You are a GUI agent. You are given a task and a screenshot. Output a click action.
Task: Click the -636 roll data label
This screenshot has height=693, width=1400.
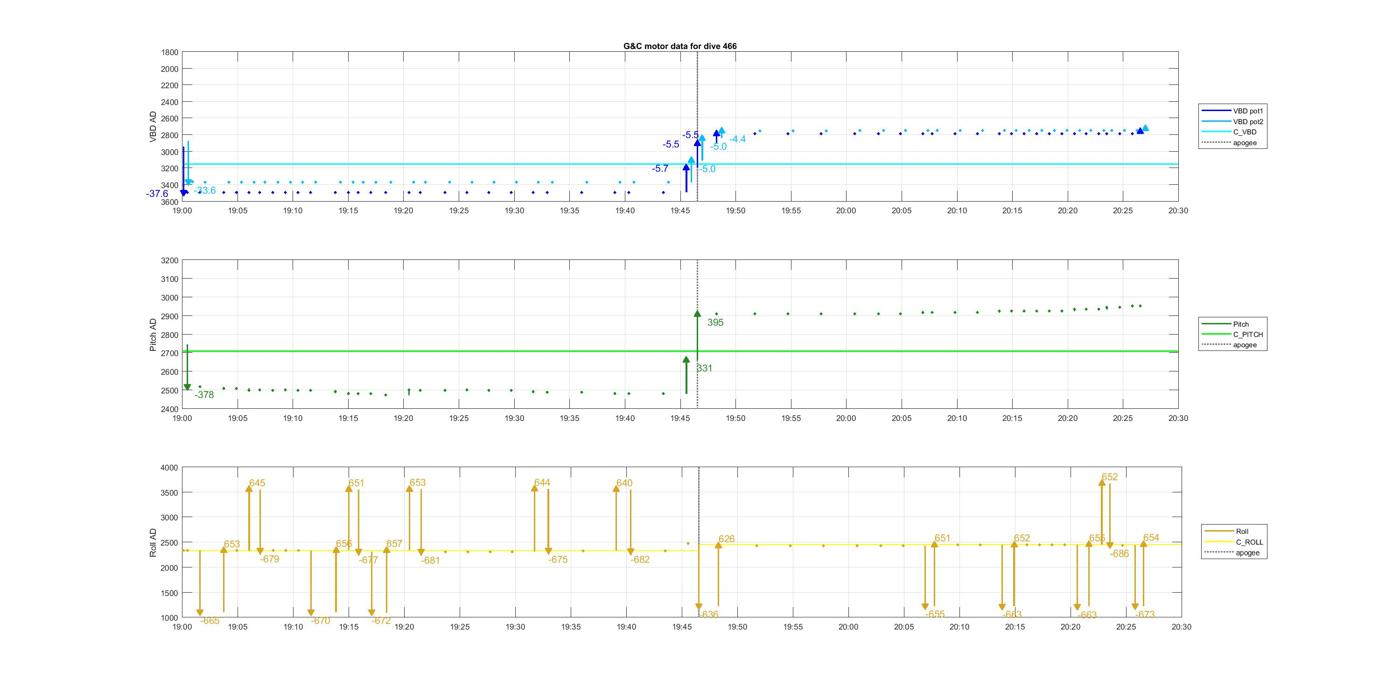click(708, 615)
